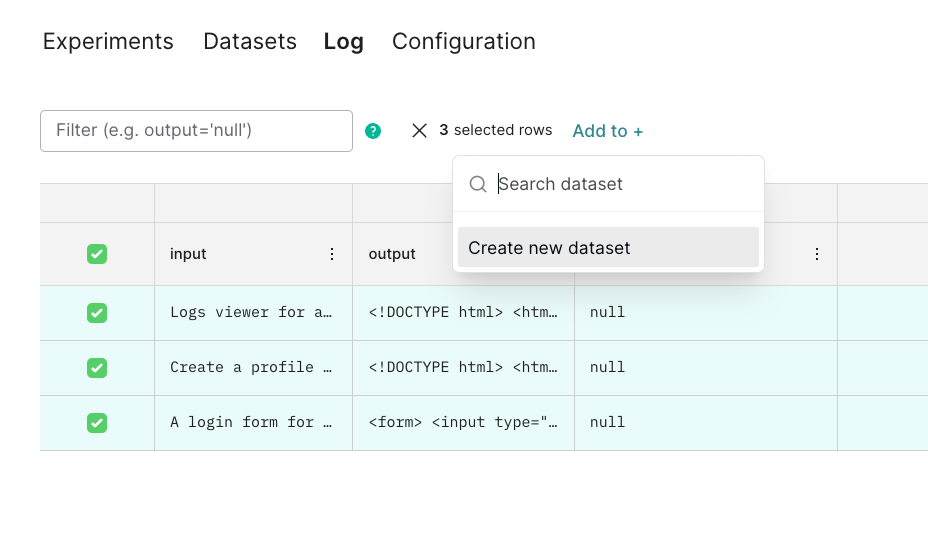Open the 'Logs viewer for a...' input cell
The height and width of the screenshot is (538, 928).
click(x=250, y=313)
